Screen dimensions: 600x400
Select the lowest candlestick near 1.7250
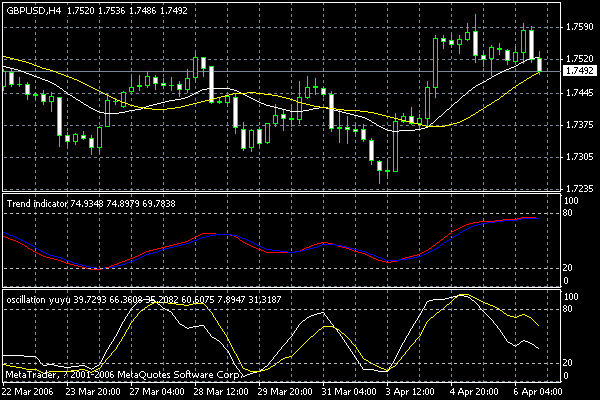(380, 168)
